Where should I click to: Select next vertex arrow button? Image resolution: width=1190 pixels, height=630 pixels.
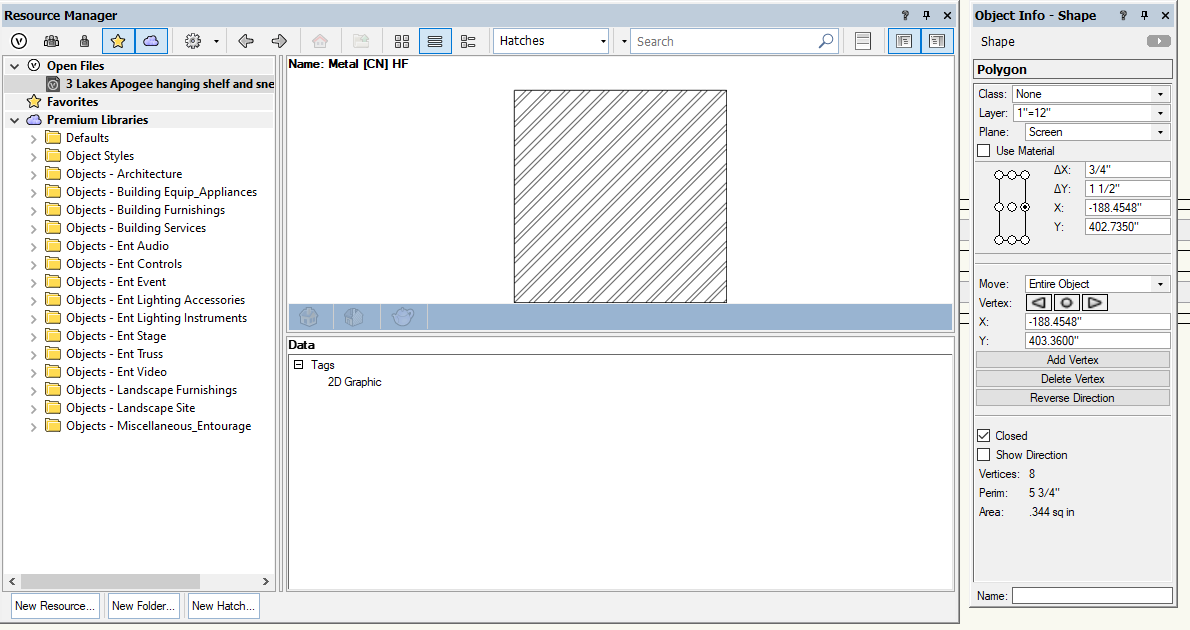point(1094,302)
